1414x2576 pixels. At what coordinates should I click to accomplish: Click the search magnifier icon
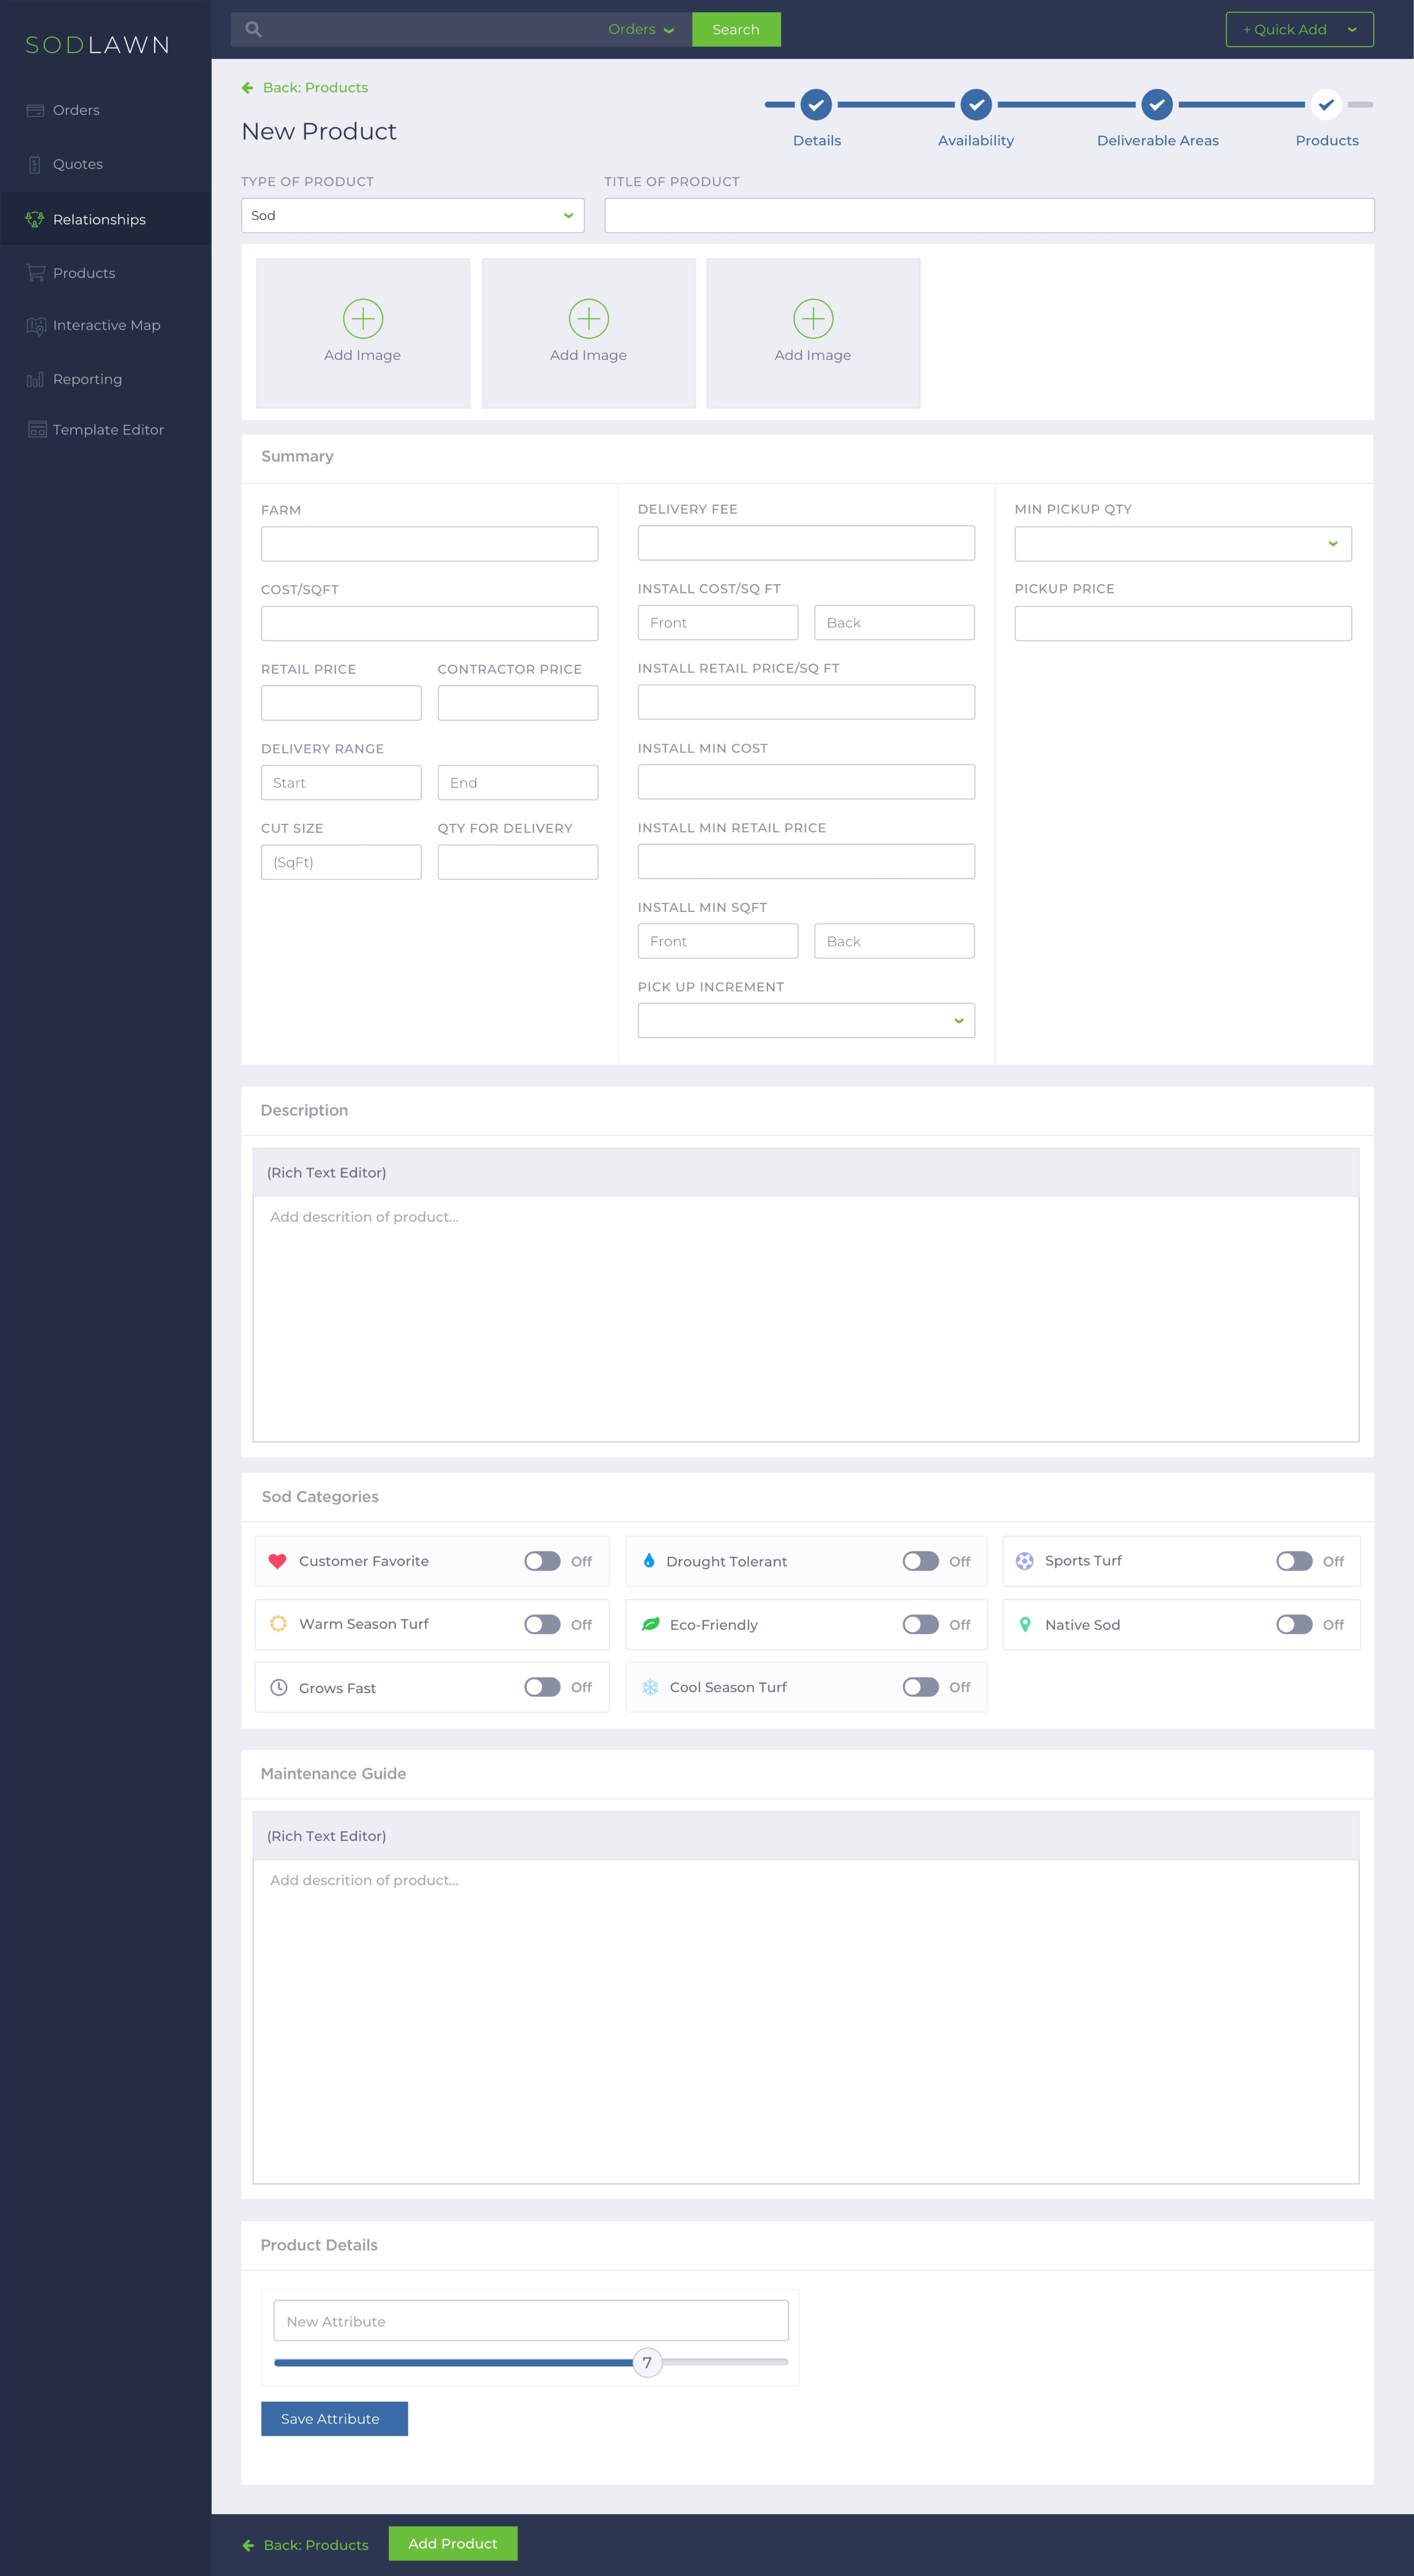point(254,29)
